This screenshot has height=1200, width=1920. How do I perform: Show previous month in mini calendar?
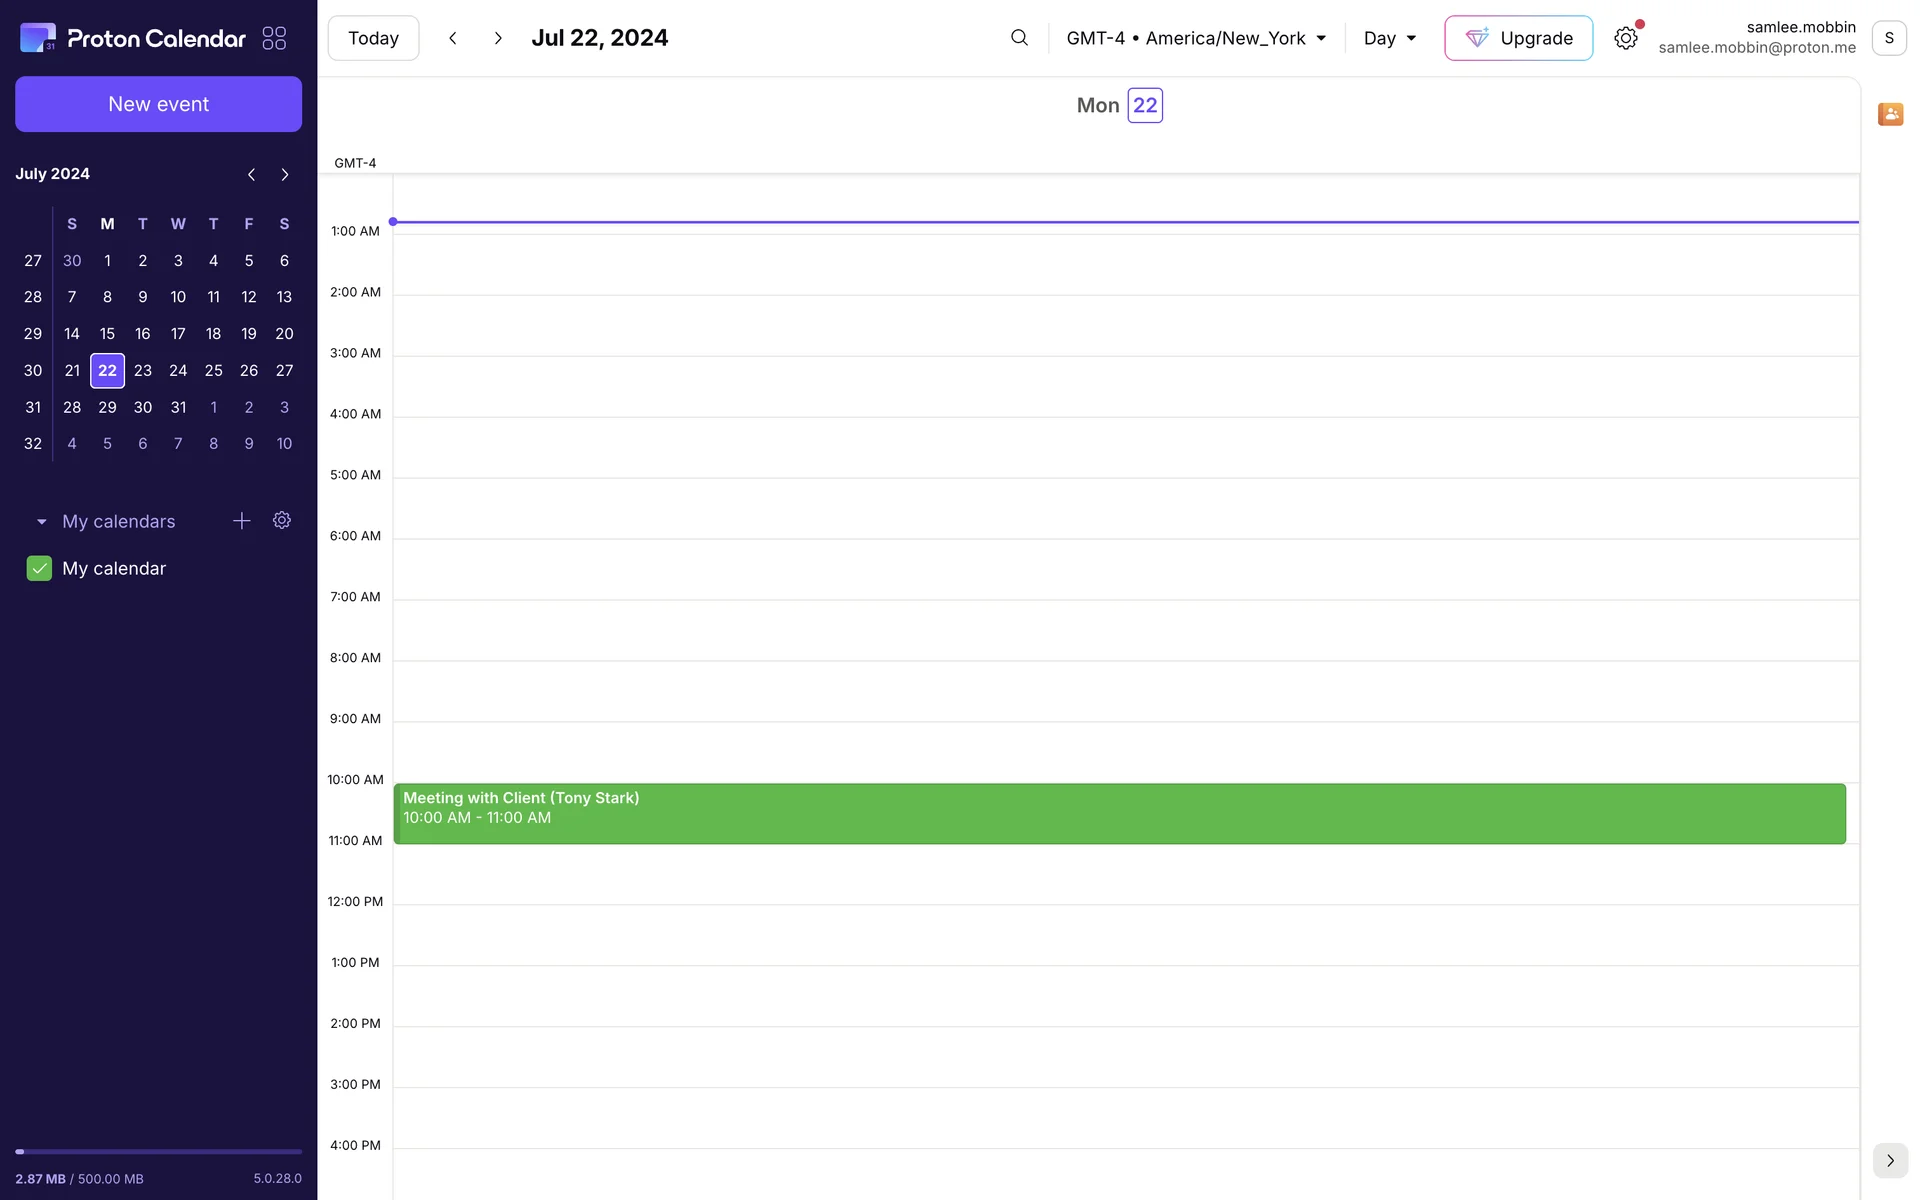[x=251, y=174]
